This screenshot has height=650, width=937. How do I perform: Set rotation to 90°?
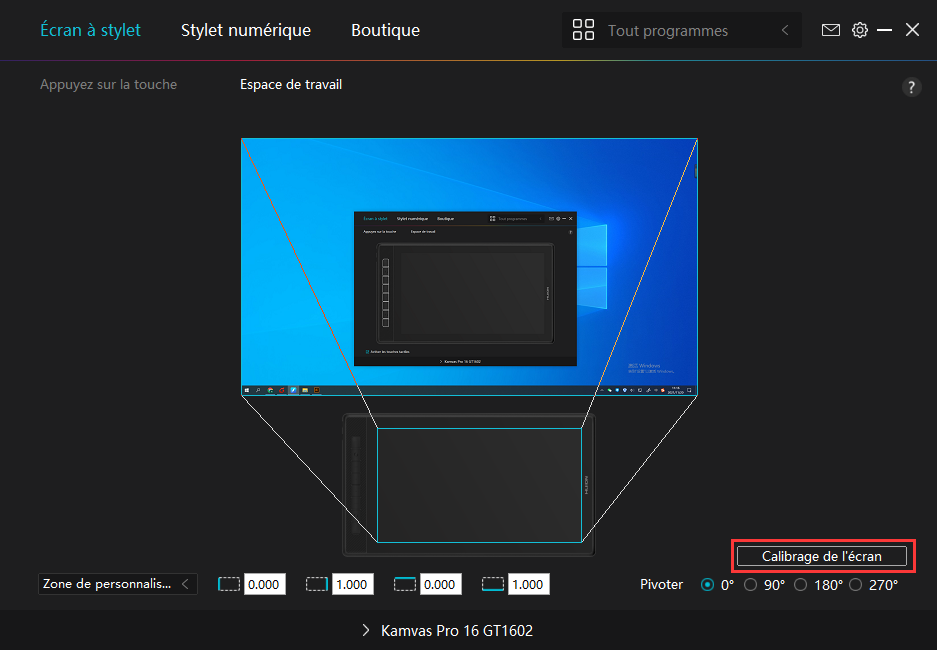pyautogui.click(x=751, y=585)
